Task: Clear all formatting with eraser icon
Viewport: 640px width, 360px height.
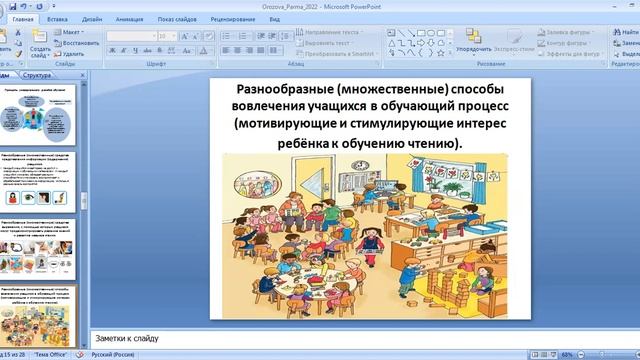Action: 209,36
